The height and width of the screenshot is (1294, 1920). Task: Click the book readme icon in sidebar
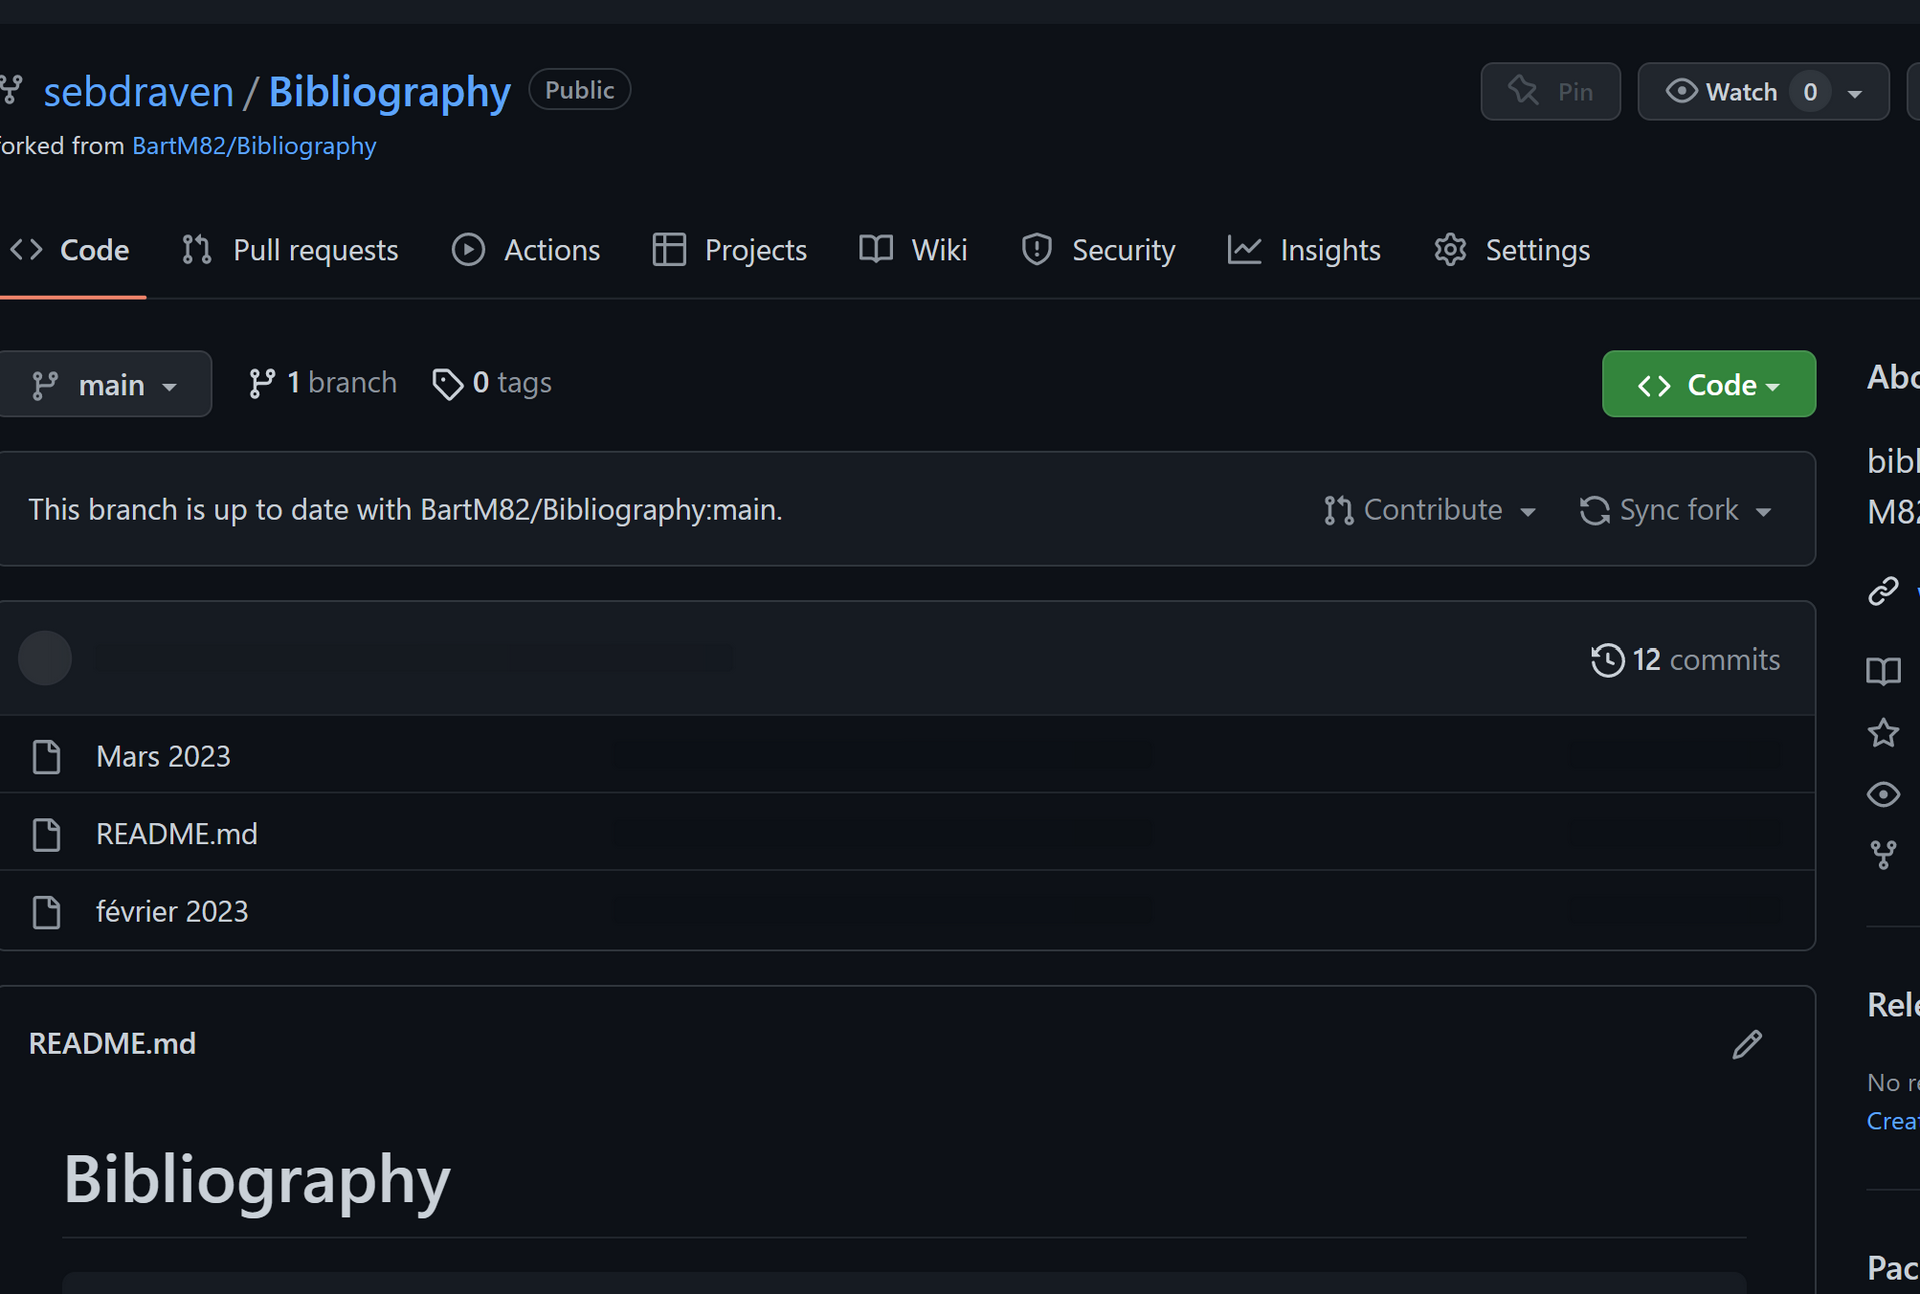tap(1883, 671)
